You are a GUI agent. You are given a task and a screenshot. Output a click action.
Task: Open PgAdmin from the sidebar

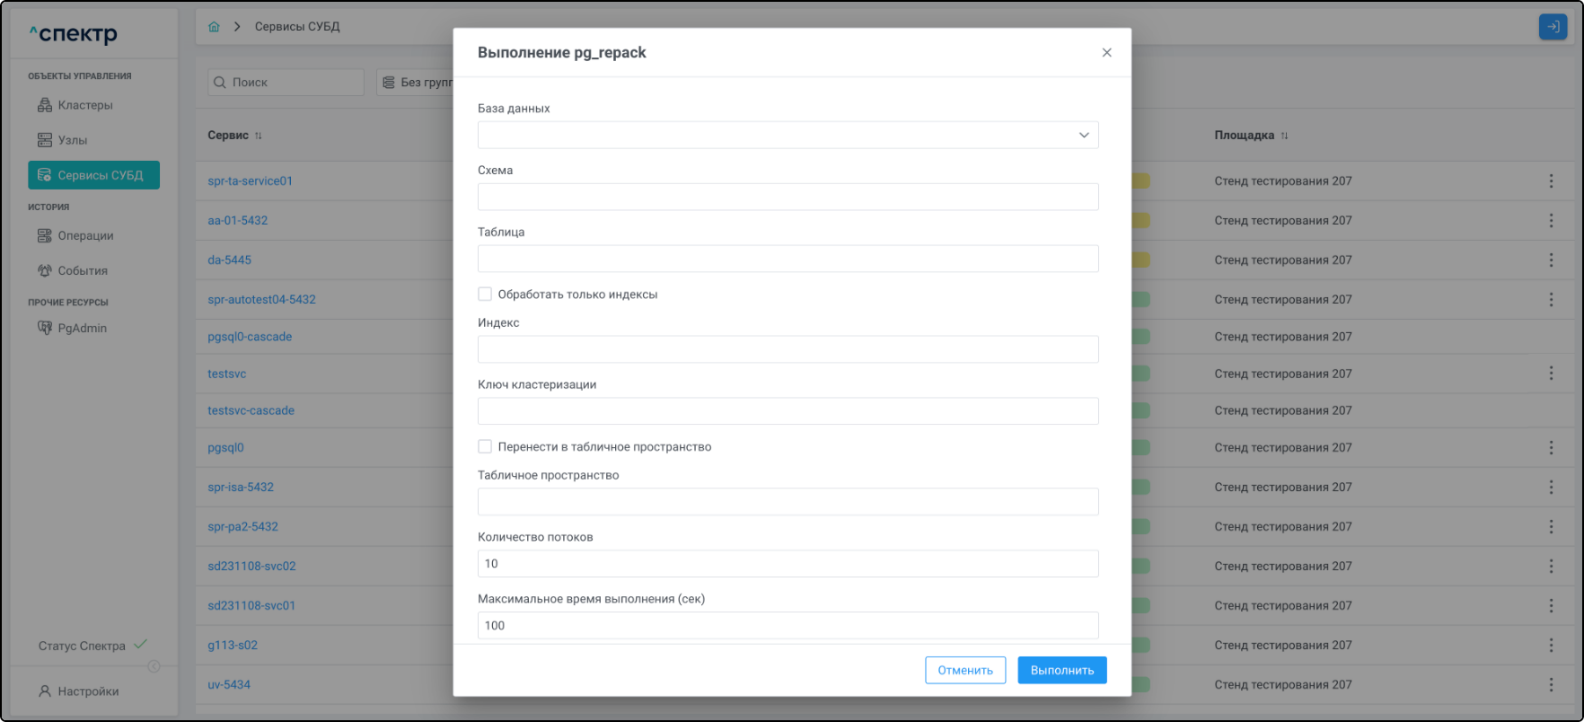[82, 328]
